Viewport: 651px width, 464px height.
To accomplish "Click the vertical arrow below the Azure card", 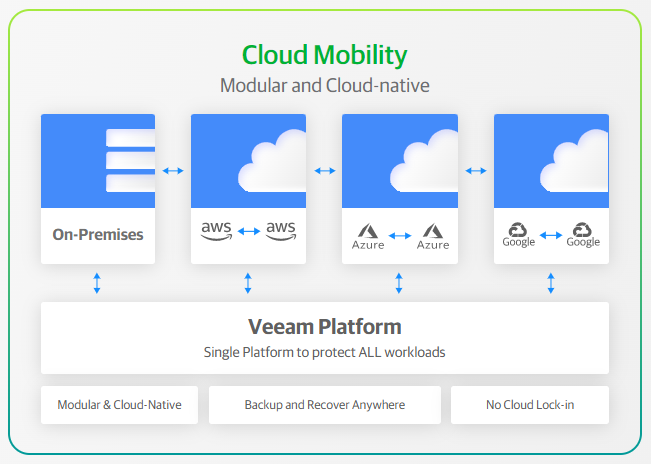I will (399, 283).
